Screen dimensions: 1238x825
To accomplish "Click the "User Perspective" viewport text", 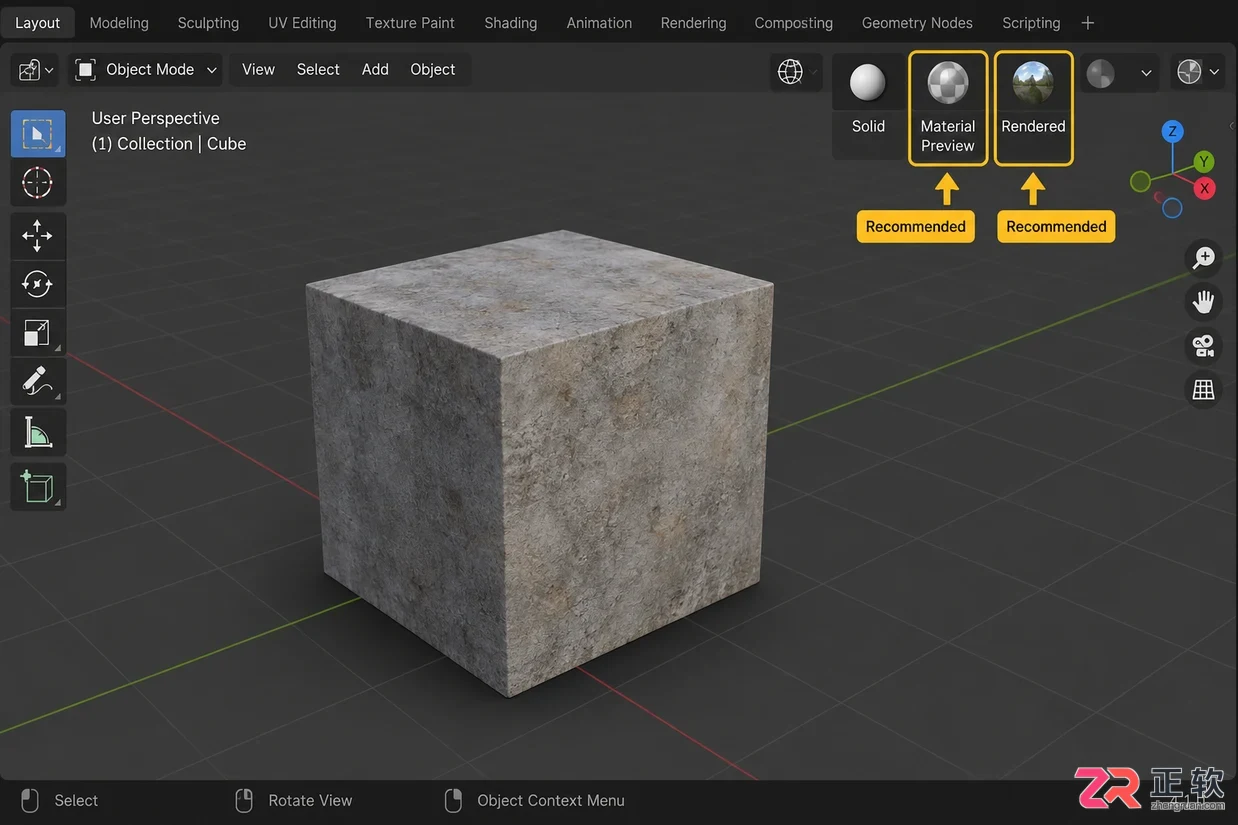I will click(155, 118).
